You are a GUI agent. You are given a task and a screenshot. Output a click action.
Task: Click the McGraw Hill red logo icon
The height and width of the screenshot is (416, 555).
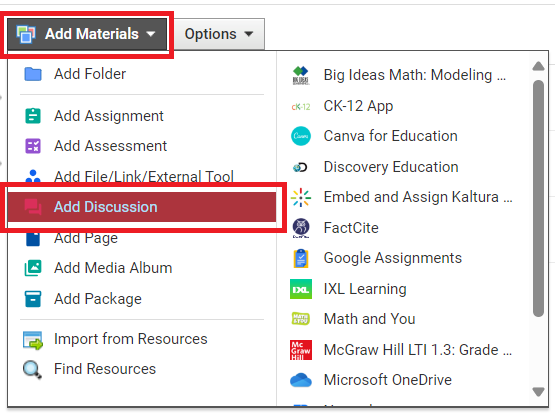301,350
